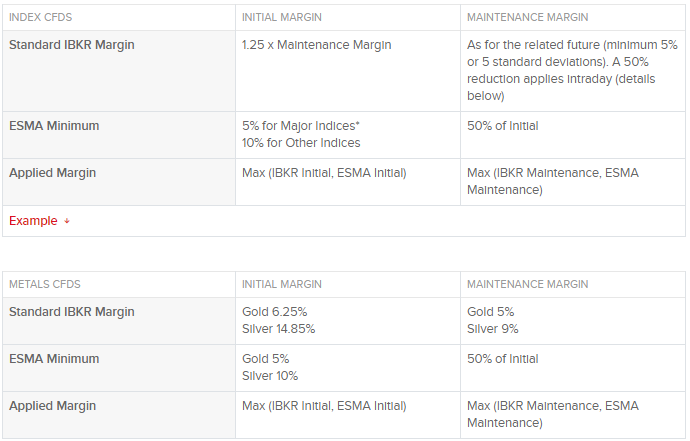Click 'Silver 10%' in the ESMA Minimum row
This screenshot has width=690, height=441.
(x=270, y=376)
